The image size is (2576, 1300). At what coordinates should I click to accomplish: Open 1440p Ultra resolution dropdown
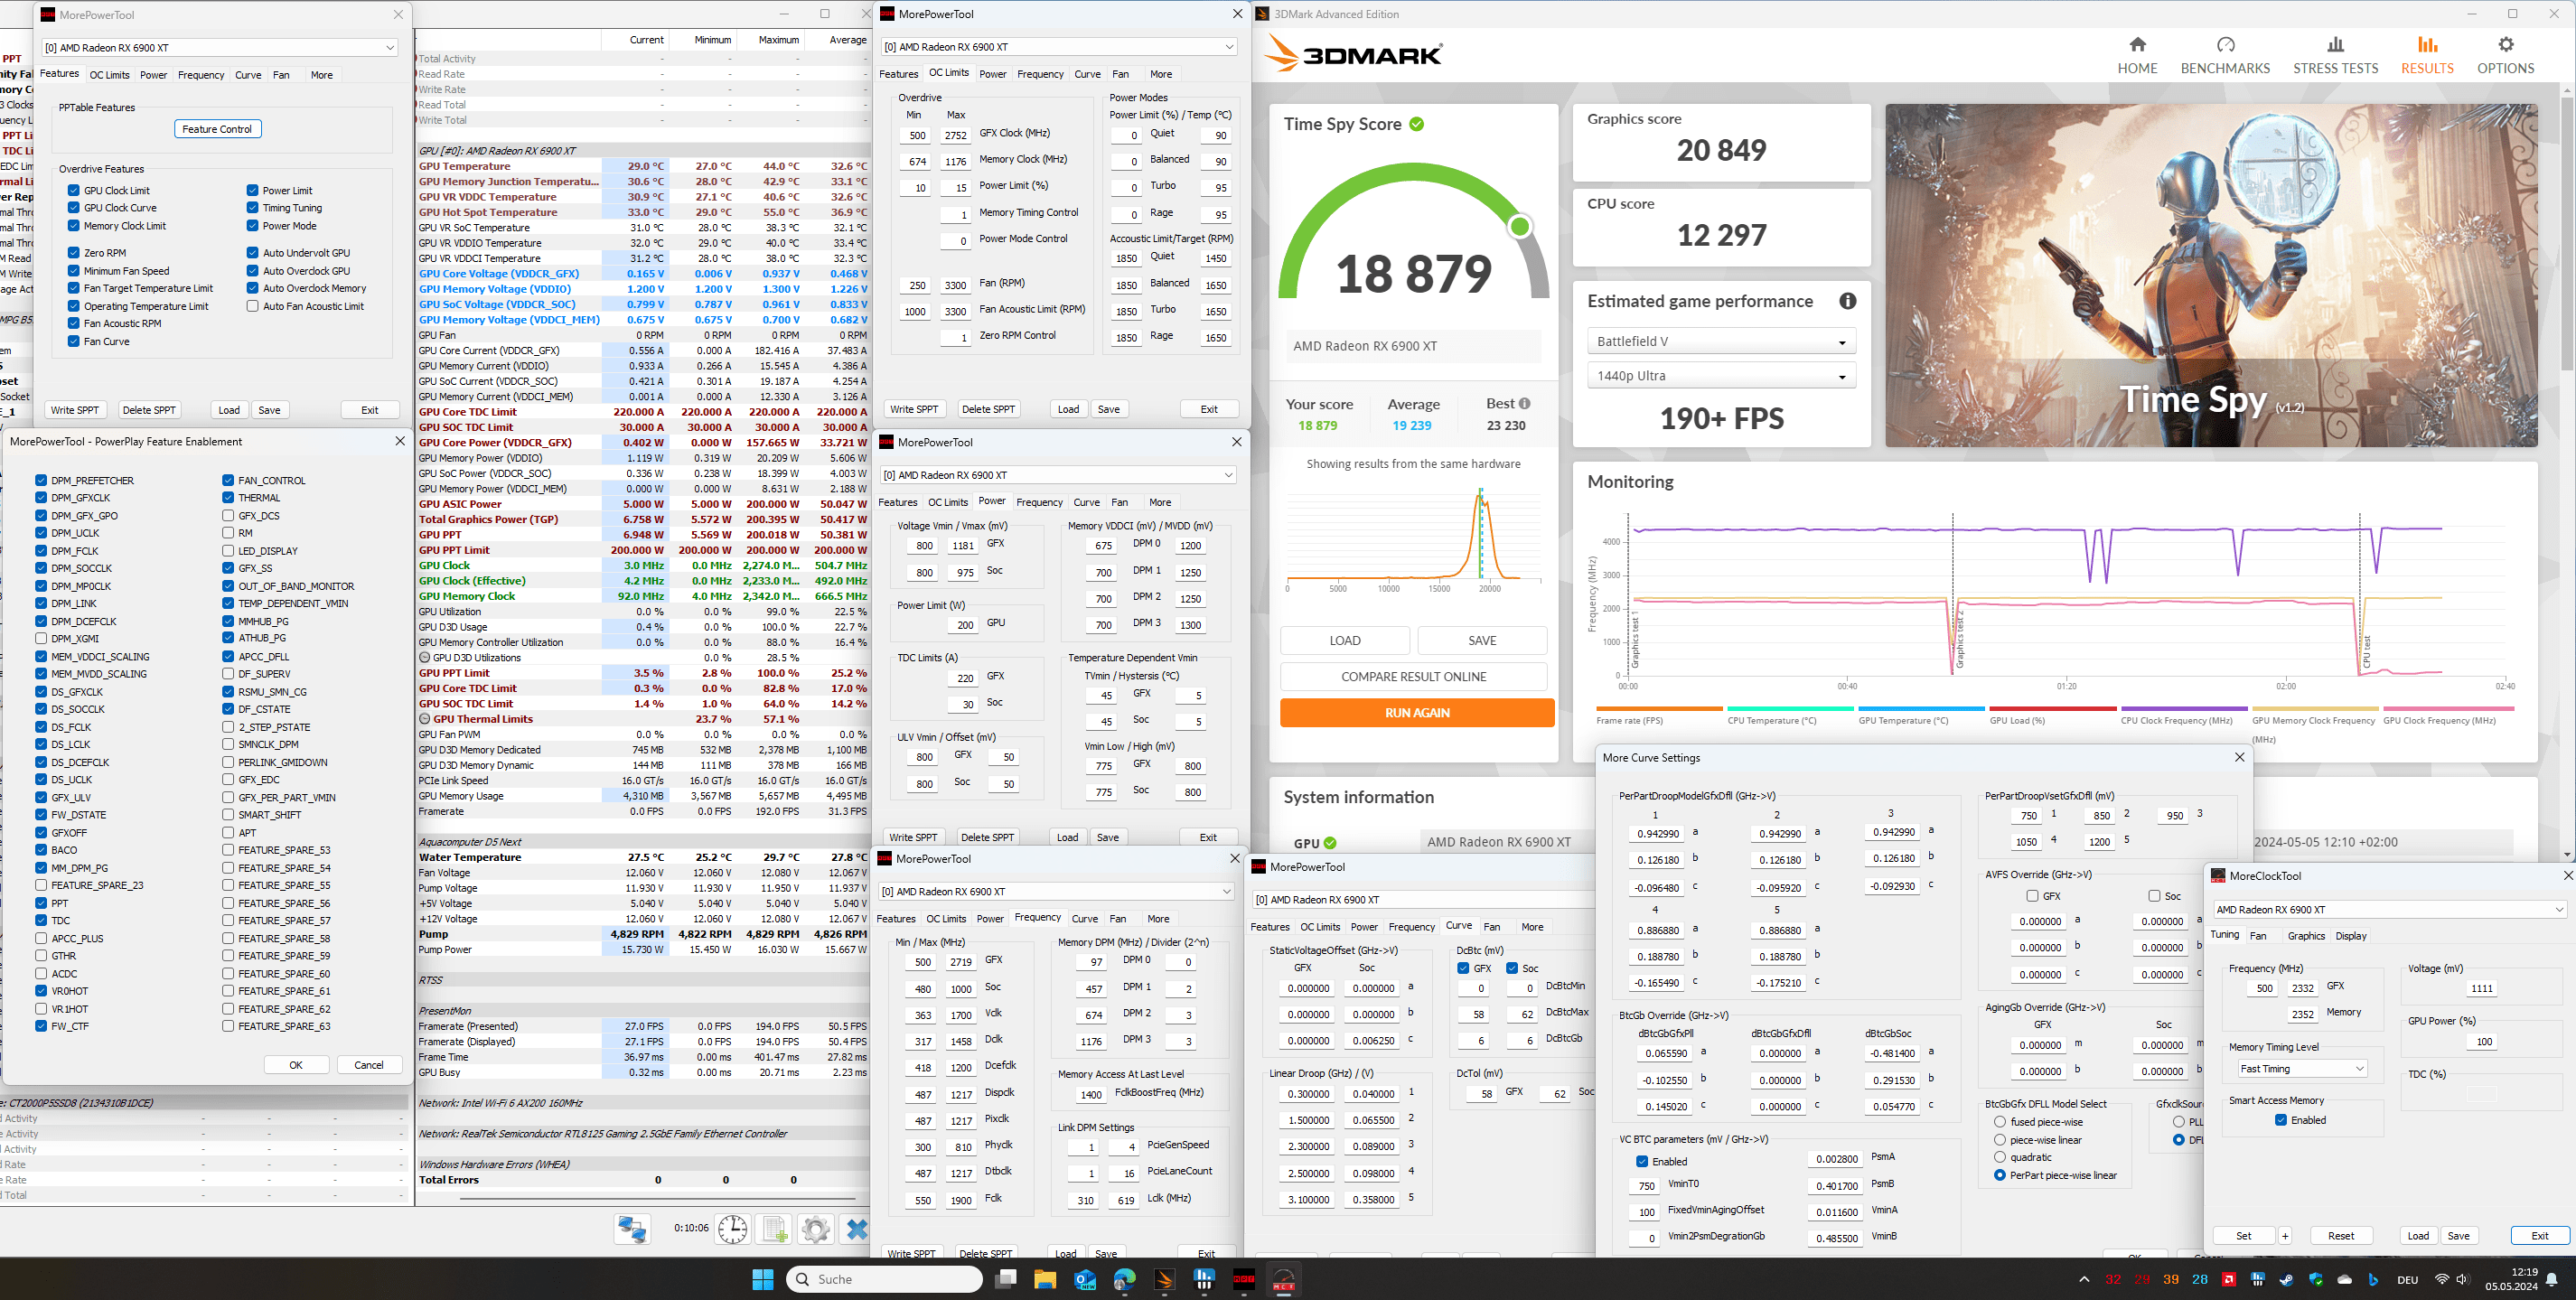click(x=1721, y=376)
